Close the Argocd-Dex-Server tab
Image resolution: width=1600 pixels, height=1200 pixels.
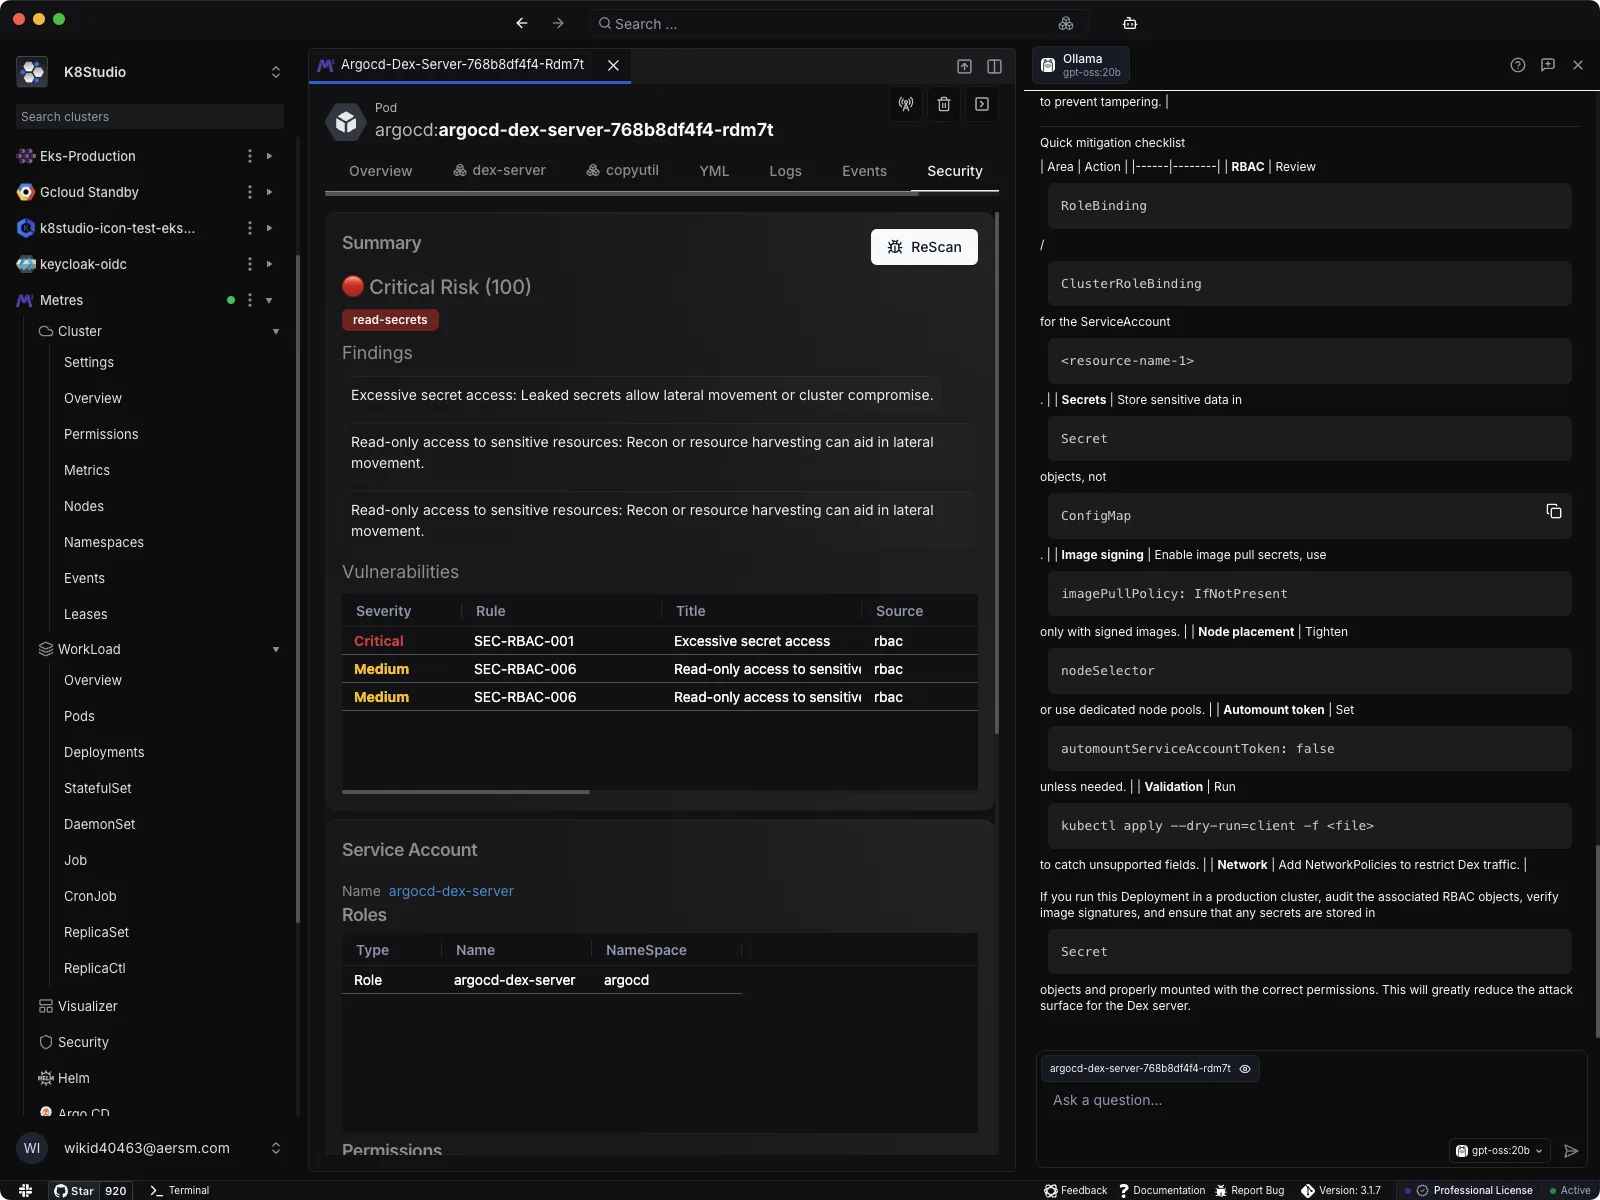613,65
